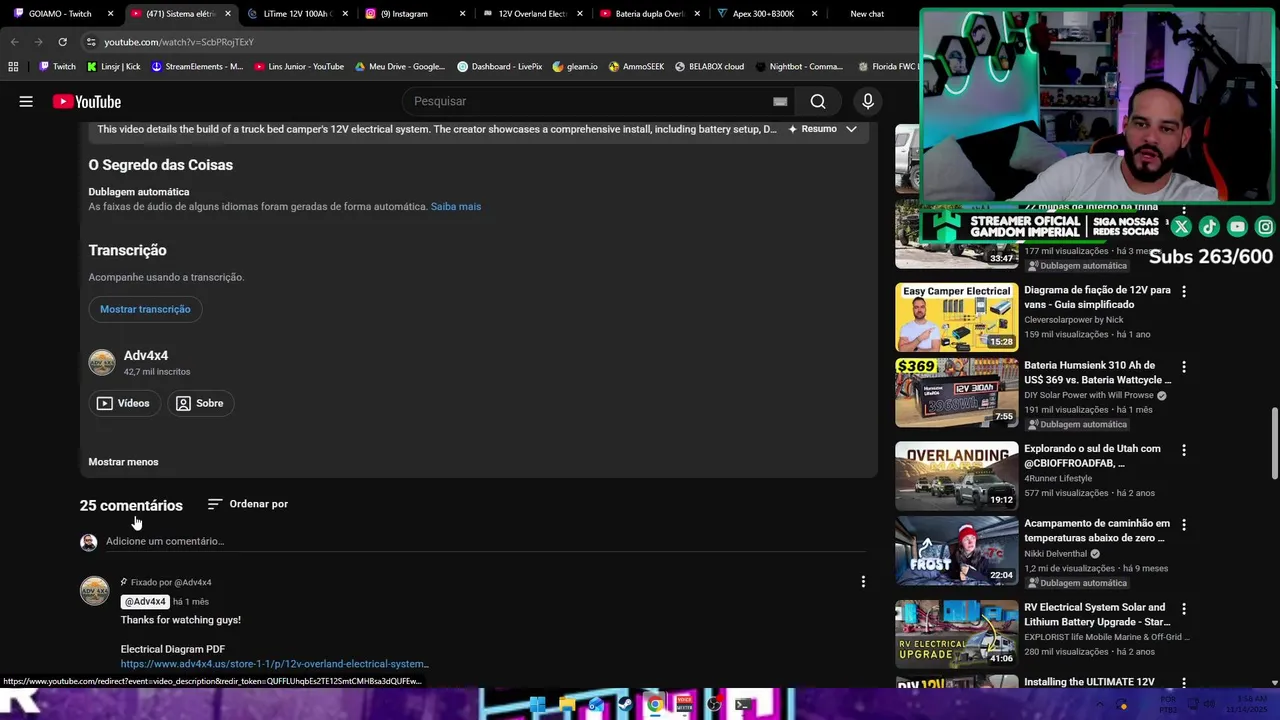The image size is (1280, 720).
Task: Open Meu Drive - Google bookmark
Action: [400, 67]
